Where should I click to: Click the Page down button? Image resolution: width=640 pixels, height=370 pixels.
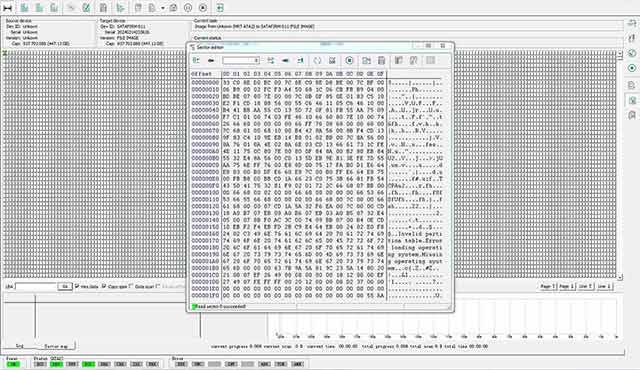tap(567, 286)
